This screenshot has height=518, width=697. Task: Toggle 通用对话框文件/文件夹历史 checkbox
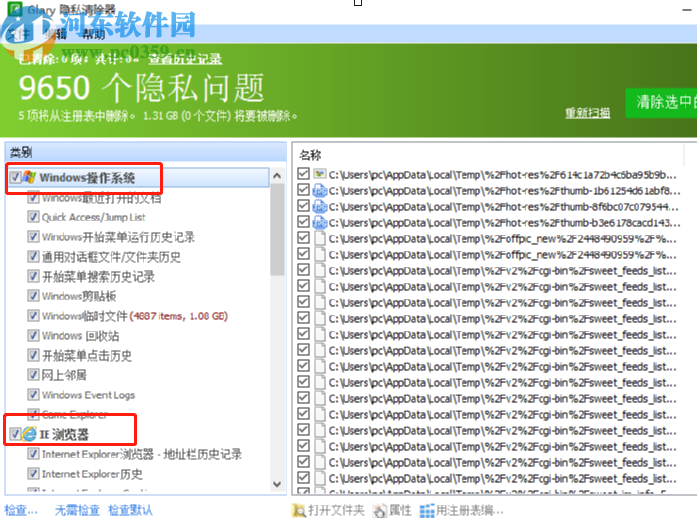click(x=33, y=257)
